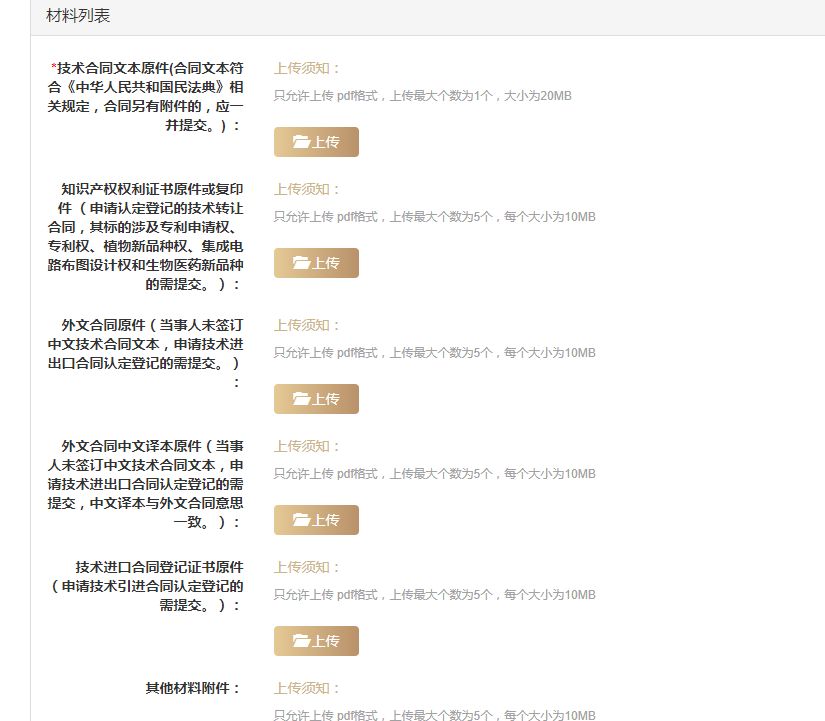Click the 上传须知 label in the first section
This screenshot has height=721, width=825.
click(302, 66)
